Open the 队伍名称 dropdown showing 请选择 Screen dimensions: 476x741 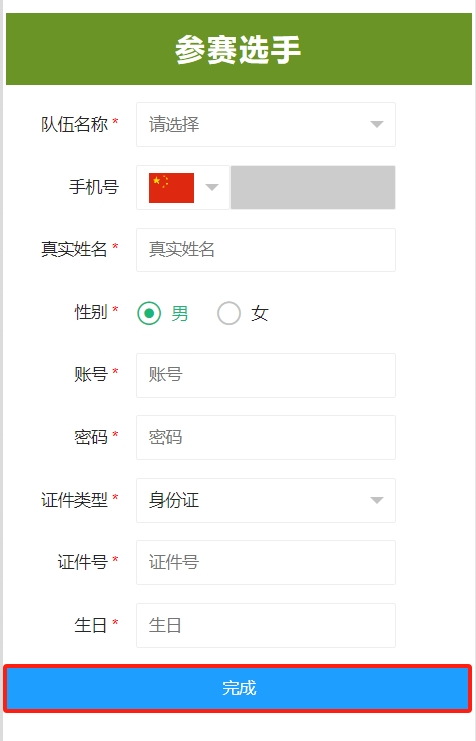[x=266, y=124]
